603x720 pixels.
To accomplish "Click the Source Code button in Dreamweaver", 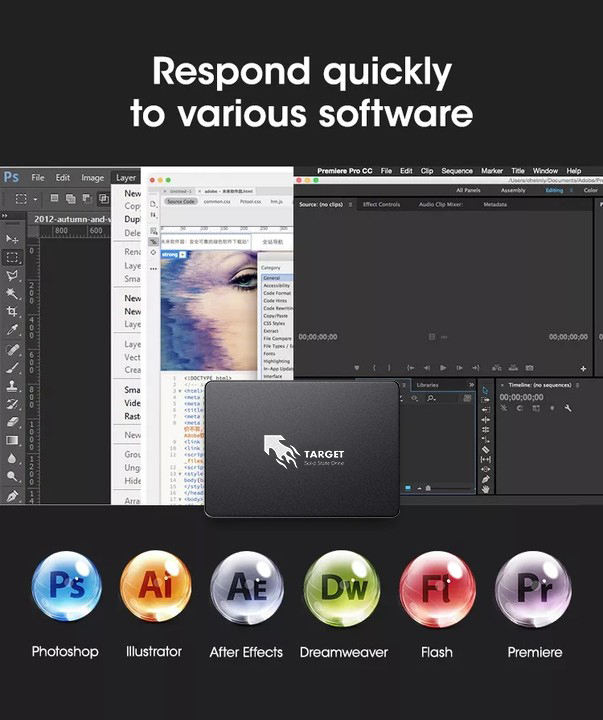I will pyautogui.click(x=180, y=201).
